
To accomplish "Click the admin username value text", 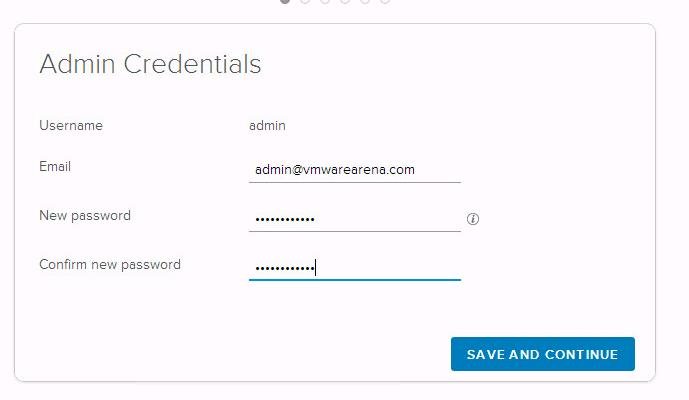I will [x=267, y=126].
